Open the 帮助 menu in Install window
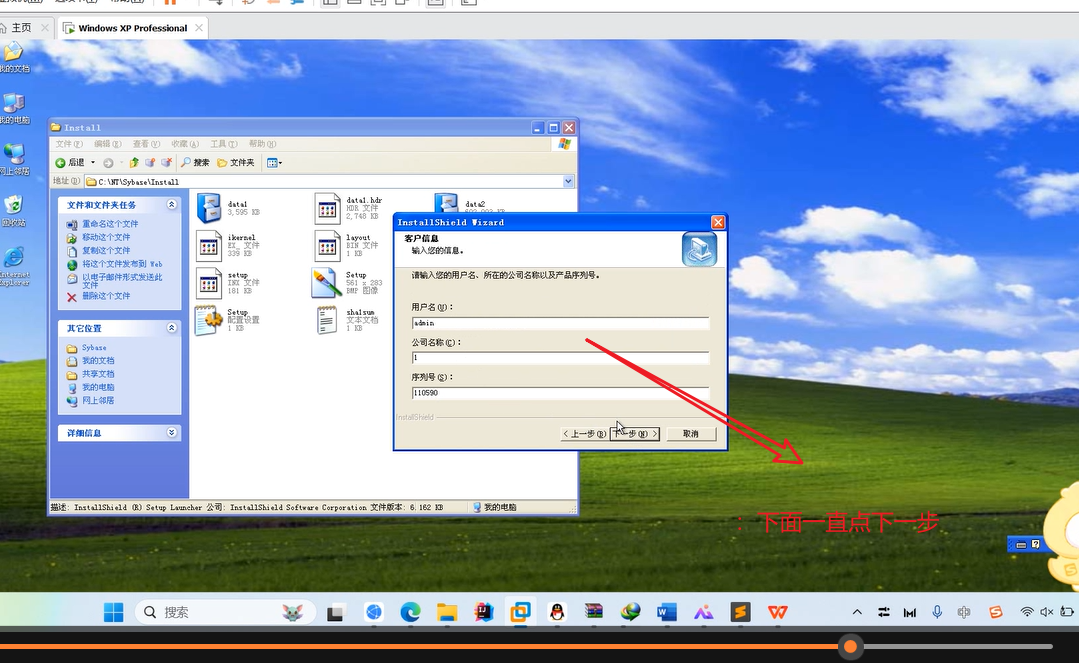The image size is (1079, 663). tap(262, 144)
